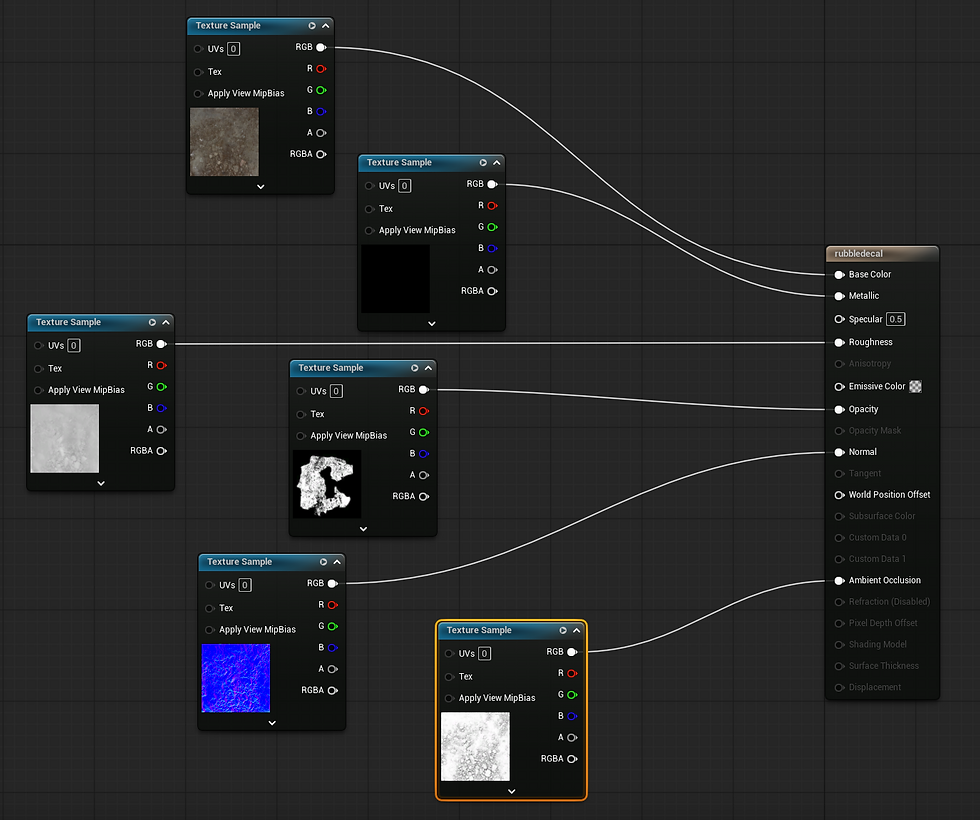Click blue B pin on normal-map Texture Sample
Screen dimensions: 980x820
(332, 648)
